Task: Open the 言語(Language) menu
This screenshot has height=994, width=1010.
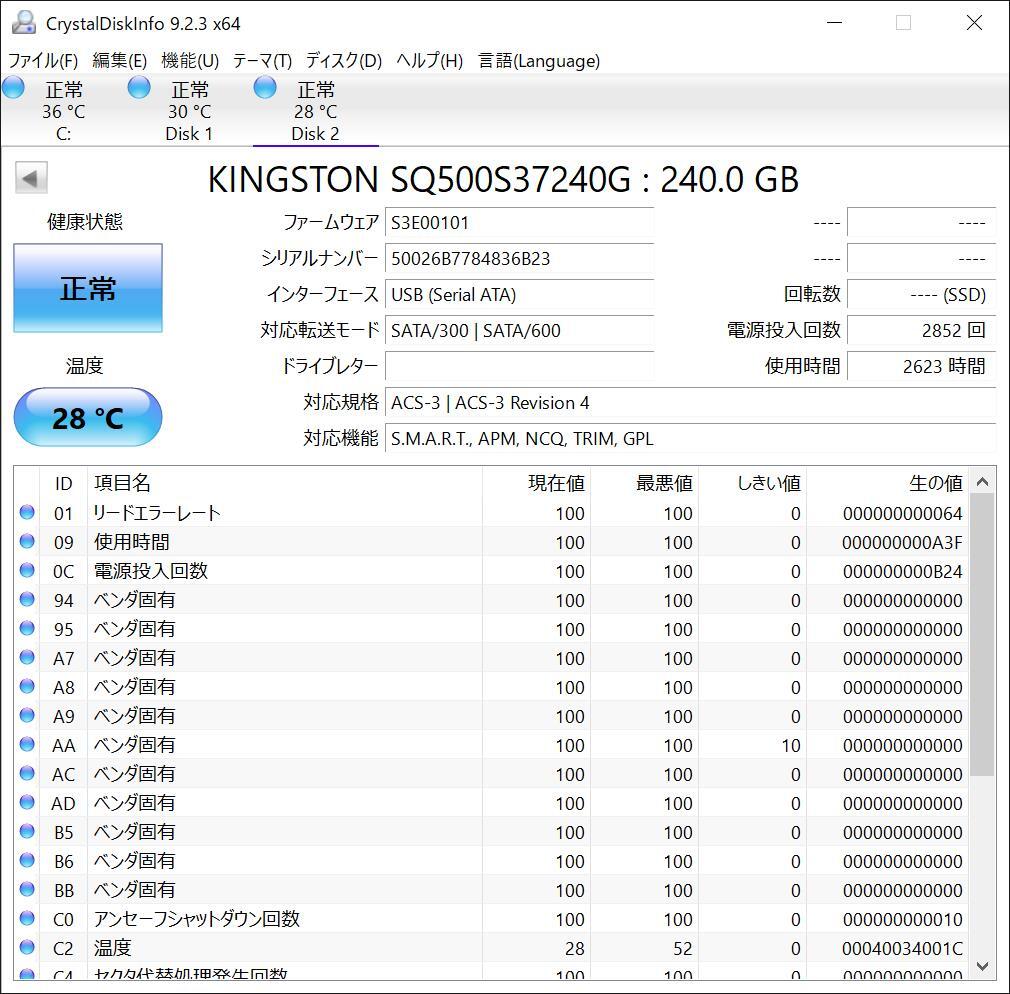Action: pos(538,61)
